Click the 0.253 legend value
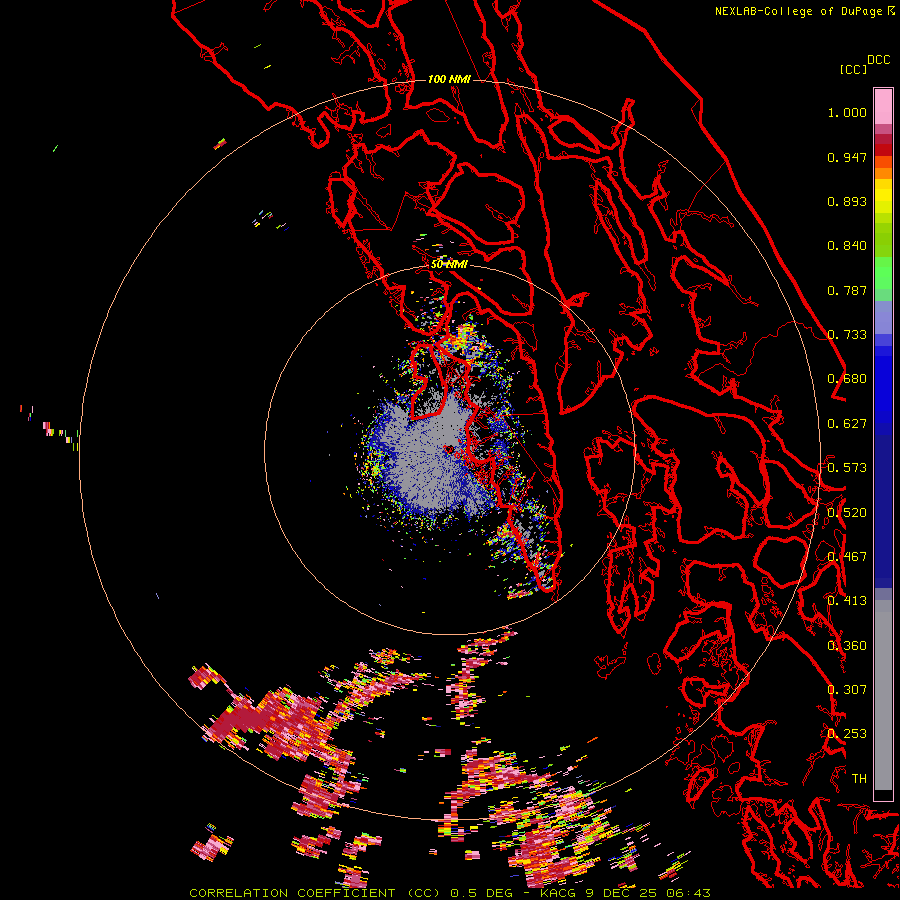This screenshot has width=900, height=900. tap(847, 734)
